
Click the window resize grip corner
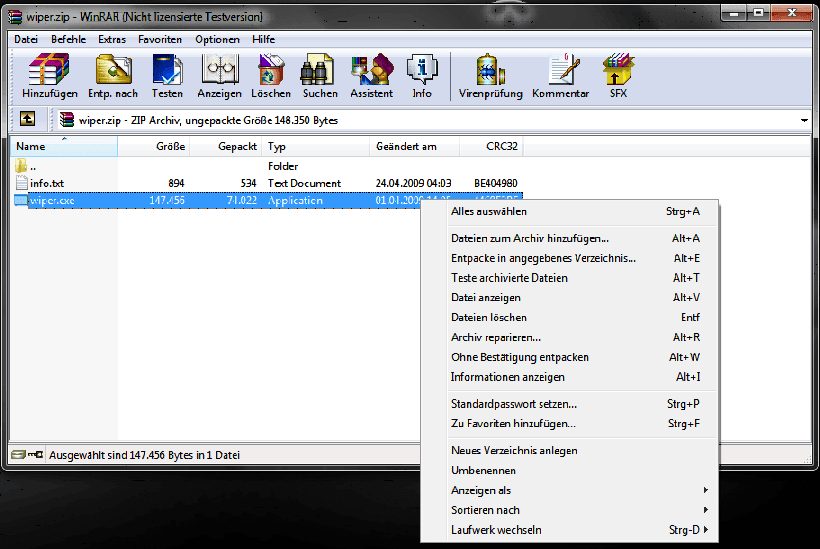(807, 458)
